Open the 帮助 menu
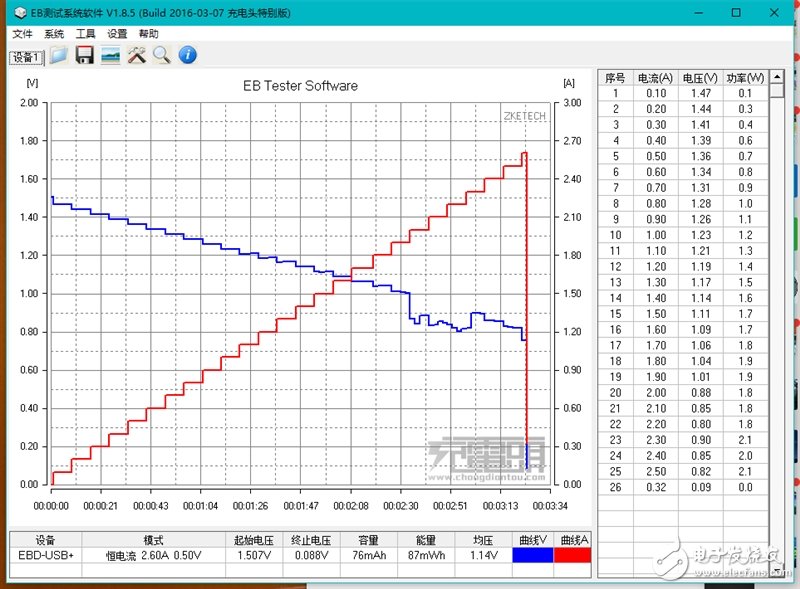 (148, 33)
